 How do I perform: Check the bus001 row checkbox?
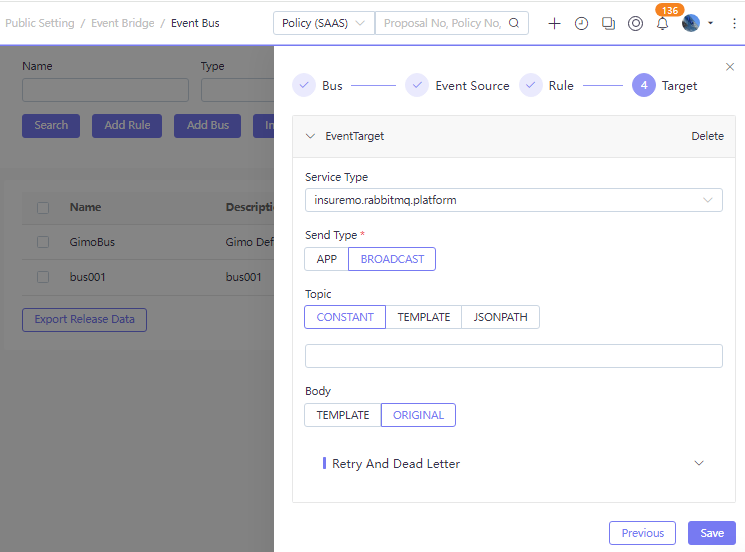pyautogui.click(x=43, y=277)
